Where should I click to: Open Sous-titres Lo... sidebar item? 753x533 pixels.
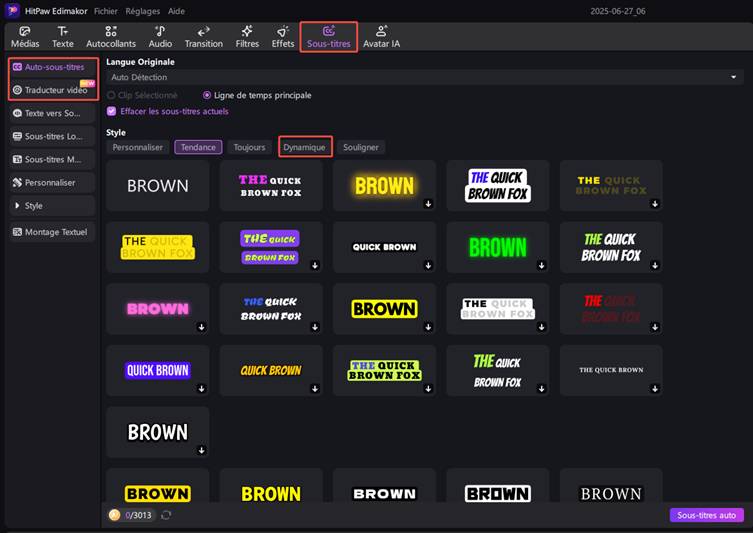(x=52, y=136)
